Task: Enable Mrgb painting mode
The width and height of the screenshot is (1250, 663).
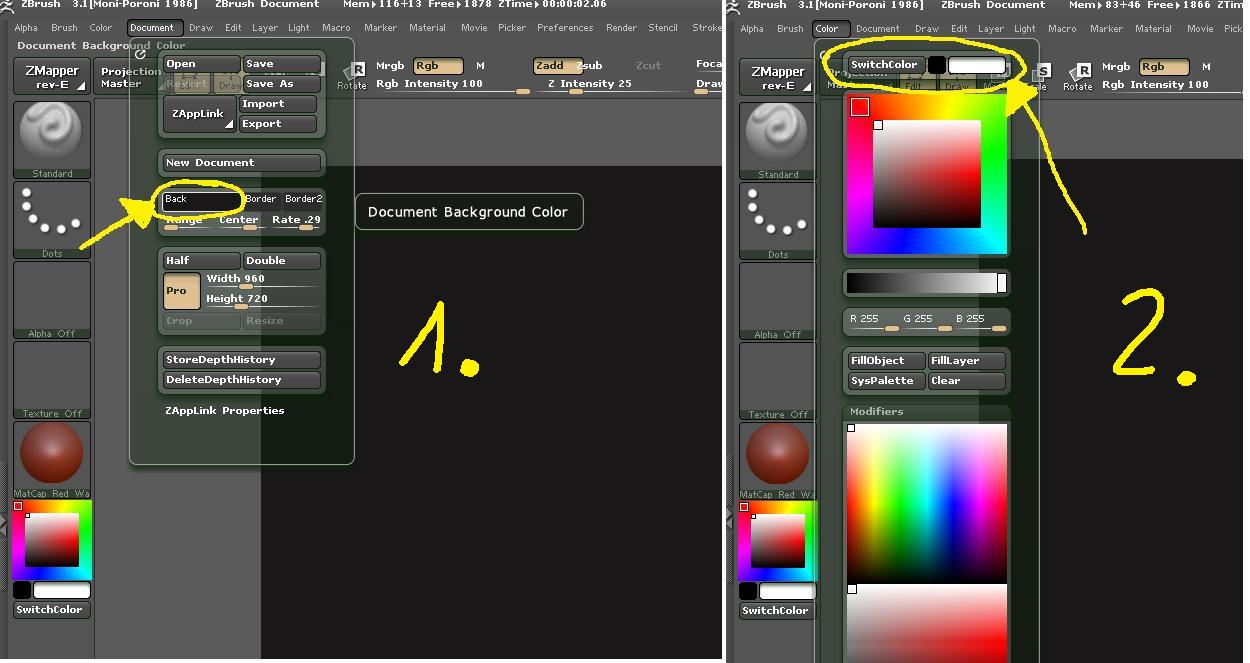Action: point(389,66)
